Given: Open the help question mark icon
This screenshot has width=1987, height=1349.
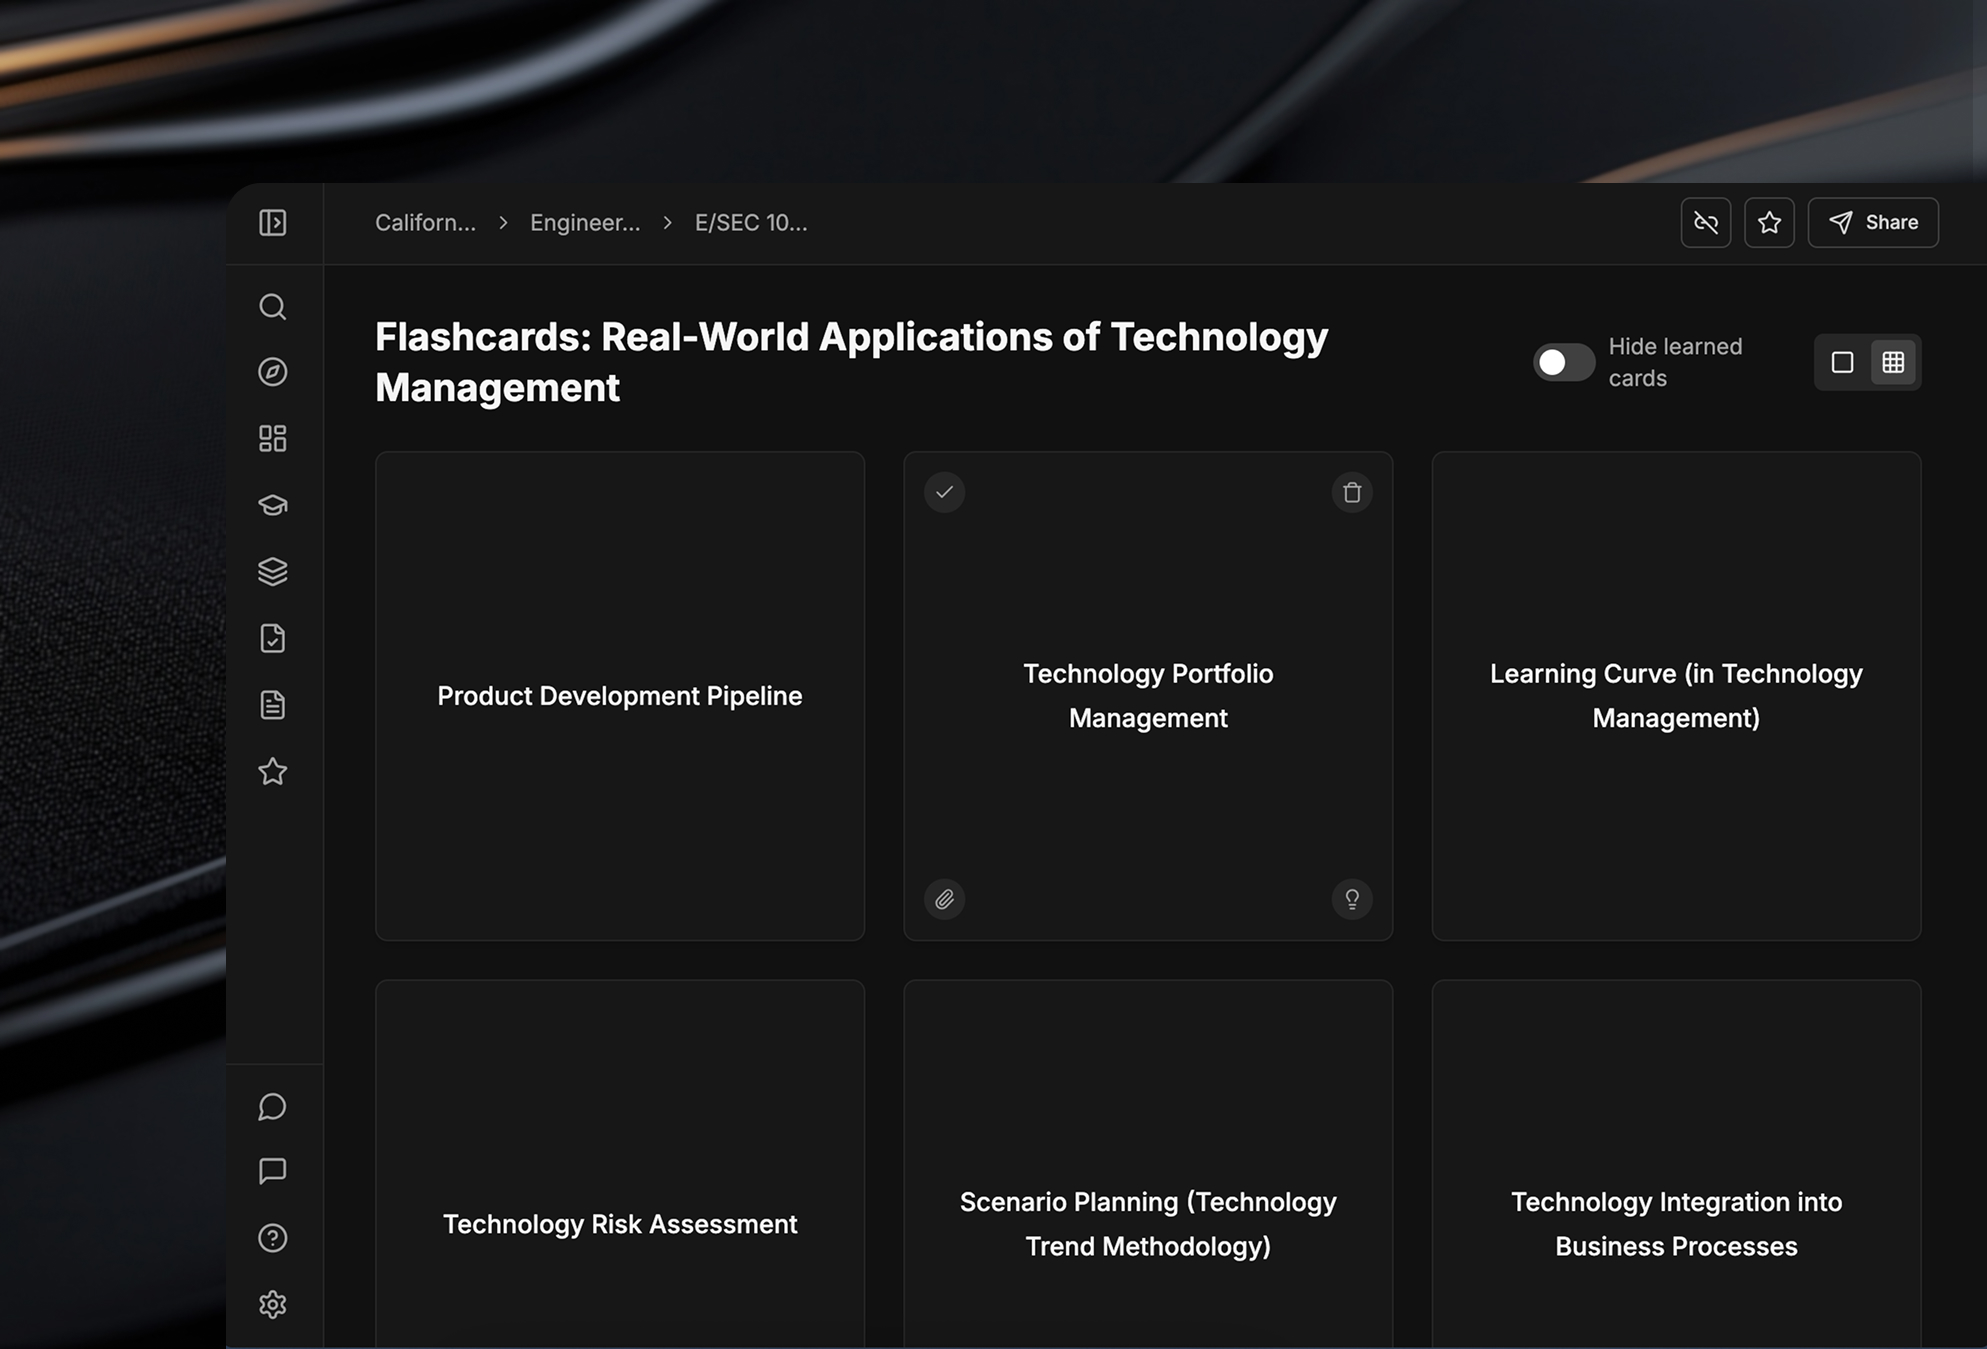Looking at the screenshot, I should coord(272,1238).
